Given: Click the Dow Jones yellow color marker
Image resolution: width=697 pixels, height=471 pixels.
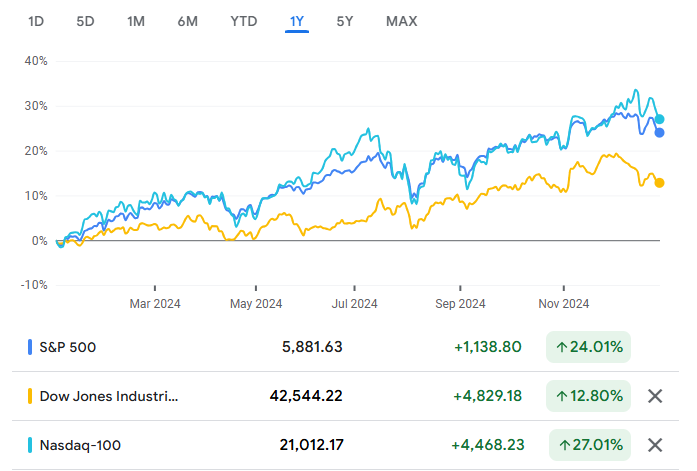Looking at the screenshot, I should pos(30,396).
